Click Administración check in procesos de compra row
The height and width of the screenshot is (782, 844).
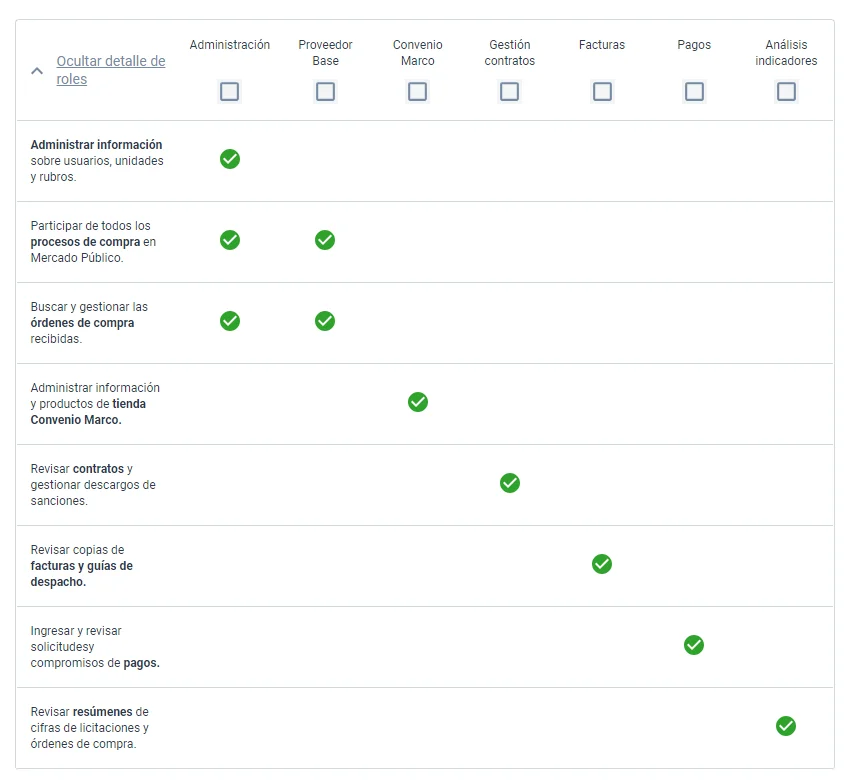230,240
